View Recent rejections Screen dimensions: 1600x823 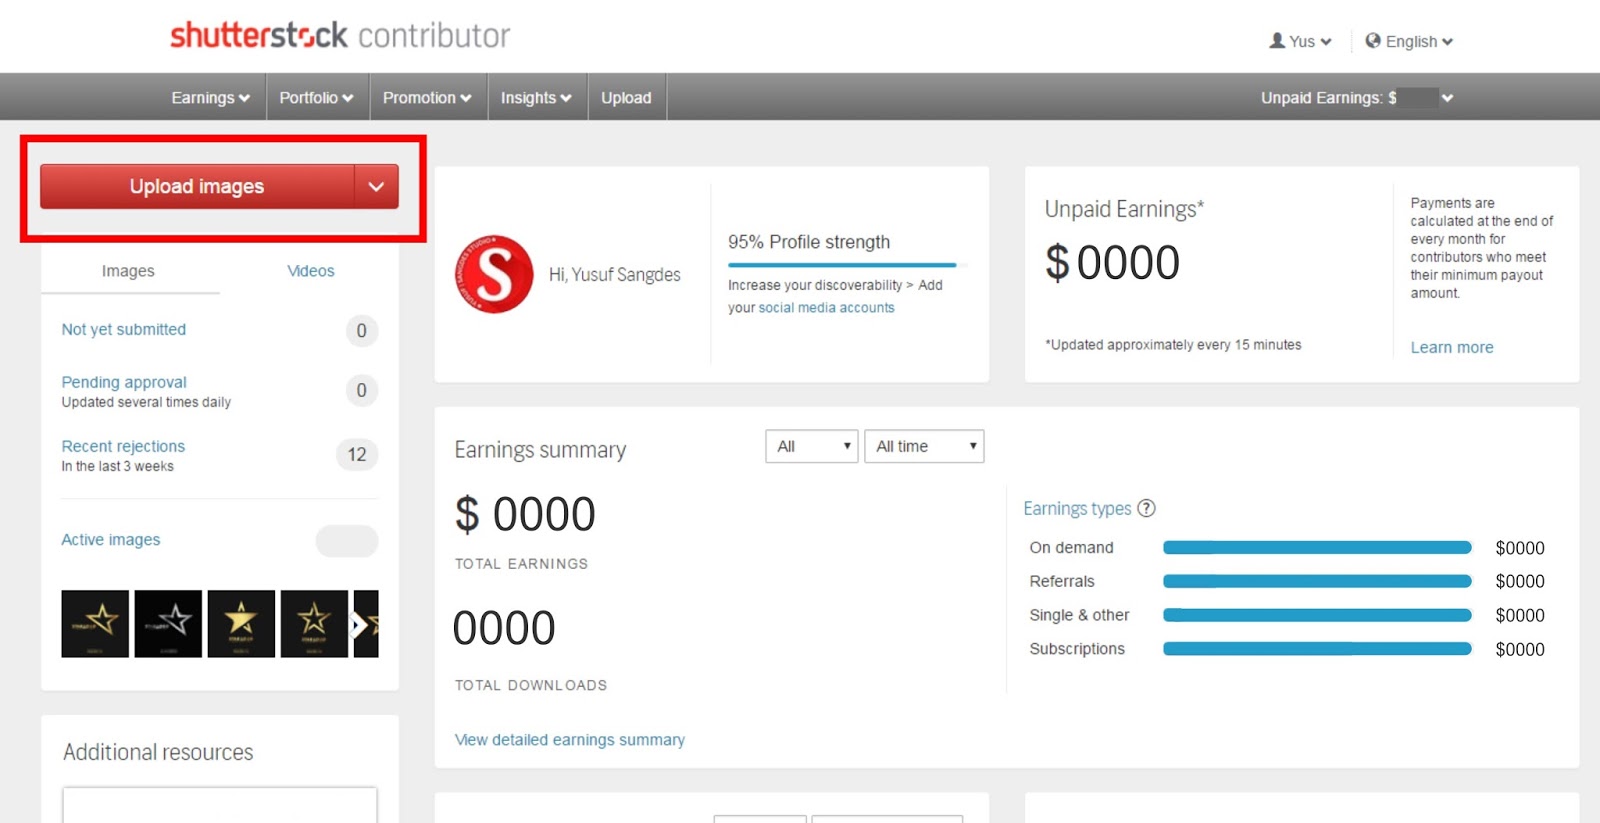[123, 446]
